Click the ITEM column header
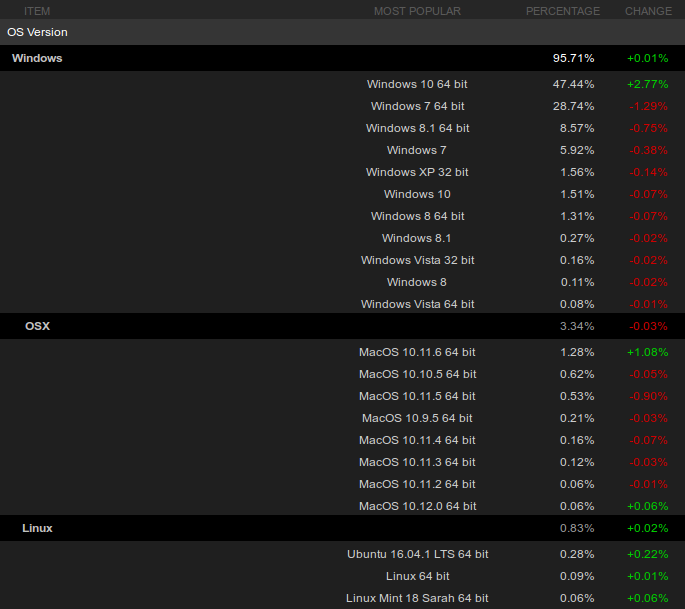Image resolution: width=685 pixels, height=609 pixels. click(x=37, y=11)
